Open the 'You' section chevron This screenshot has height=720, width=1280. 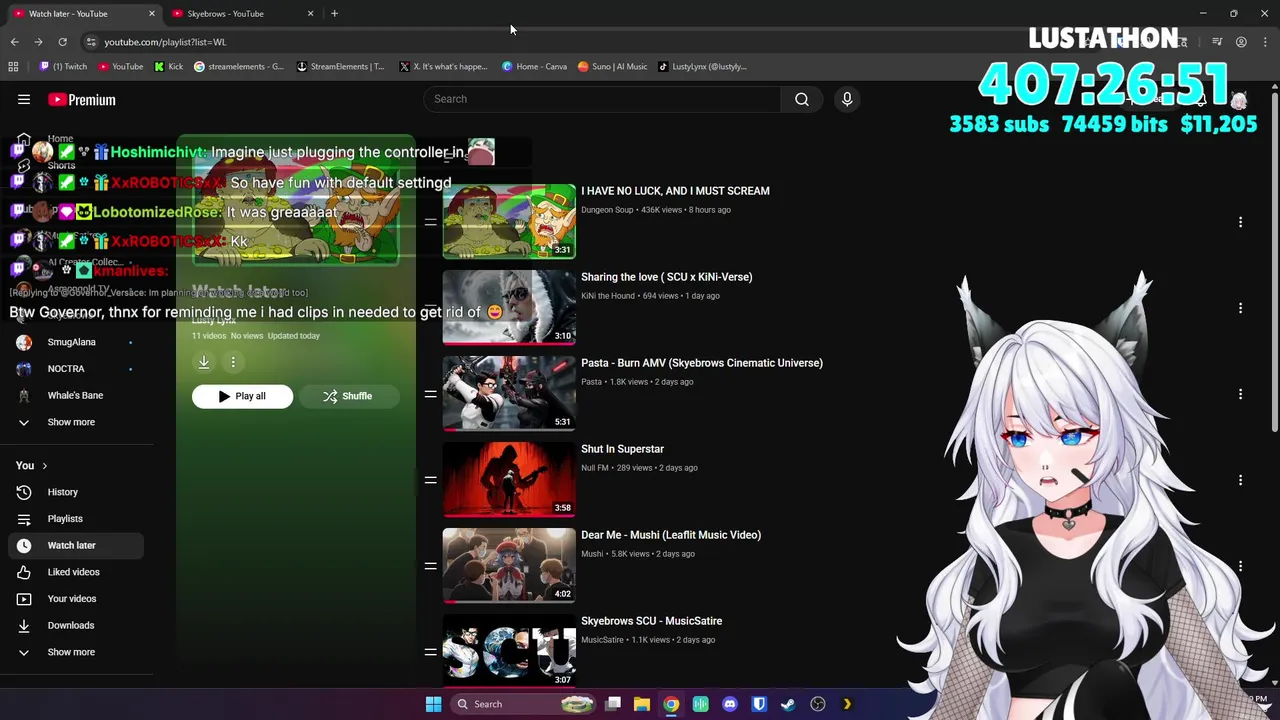pyautogui.click(x=44, y=466)
